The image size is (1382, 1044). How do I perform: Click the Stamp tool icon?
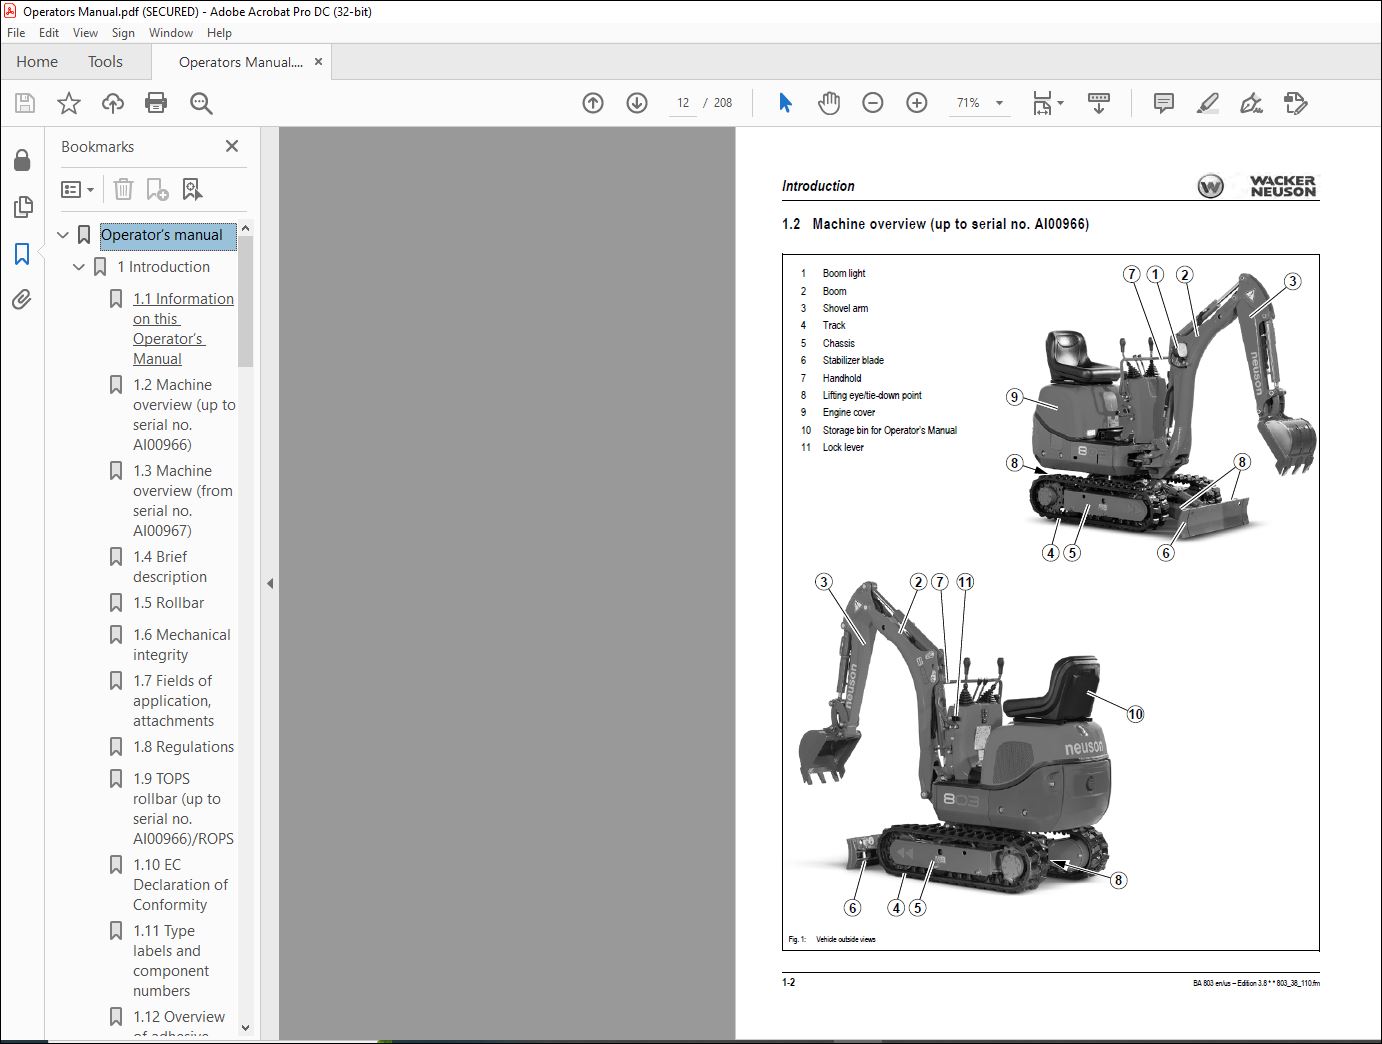(1295, 103)
